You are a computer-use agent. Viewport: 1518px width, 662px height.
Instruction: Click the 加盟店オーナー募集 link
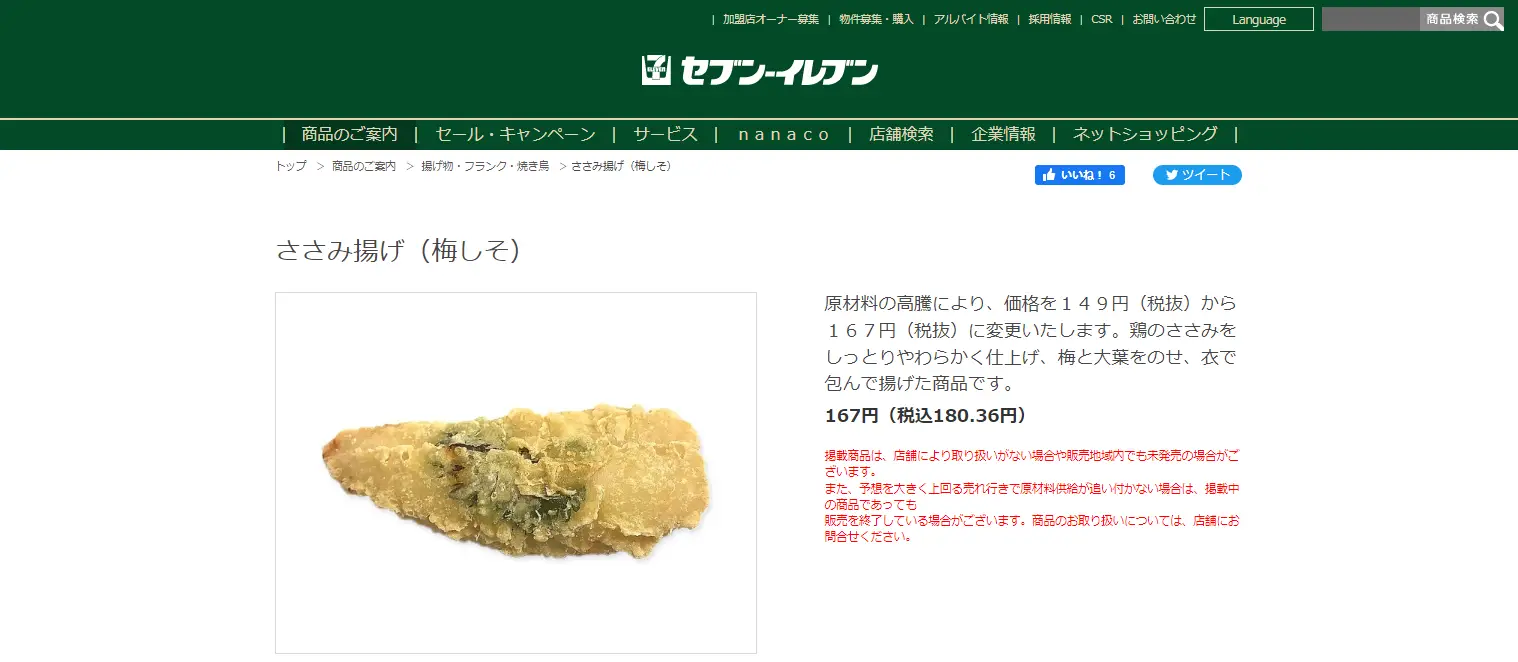[771, 19]
